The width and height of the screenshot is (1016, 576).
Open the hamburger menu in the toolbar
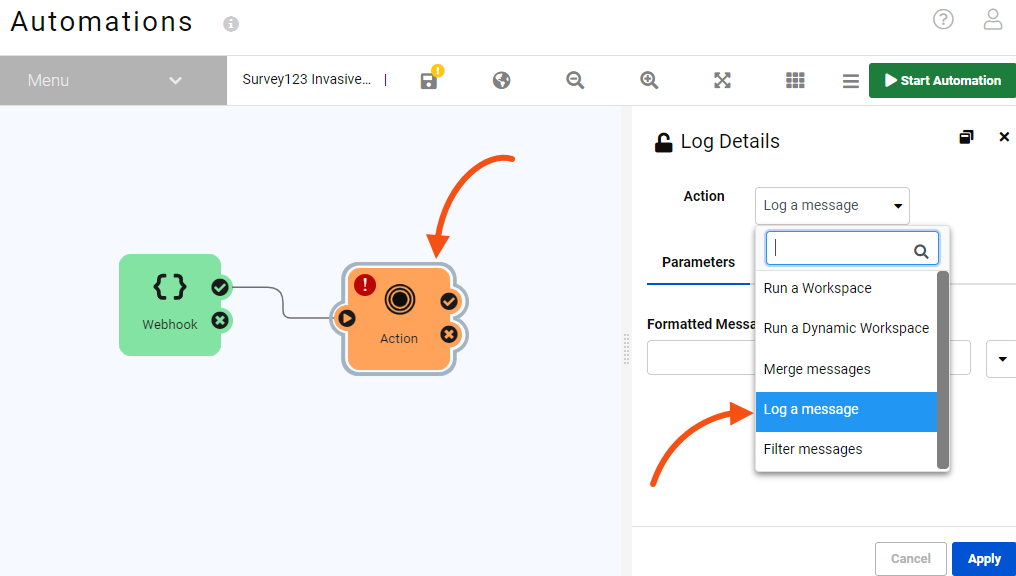click(849, 80)
